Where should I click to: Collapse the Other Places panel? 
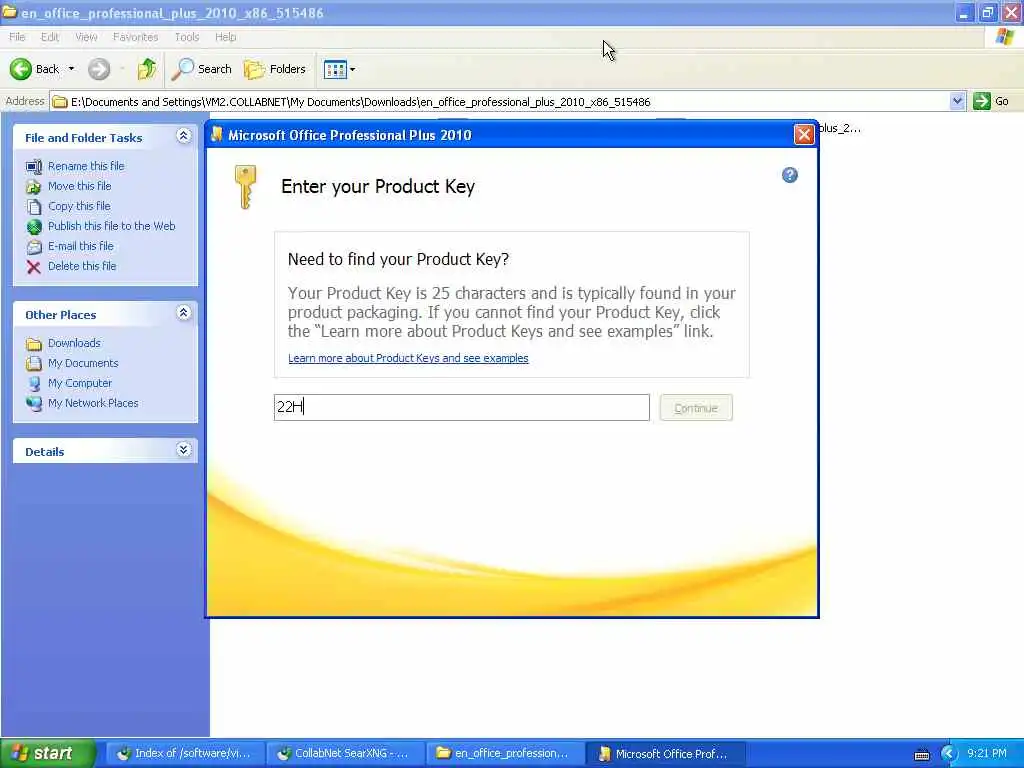[x=184, y=313]
